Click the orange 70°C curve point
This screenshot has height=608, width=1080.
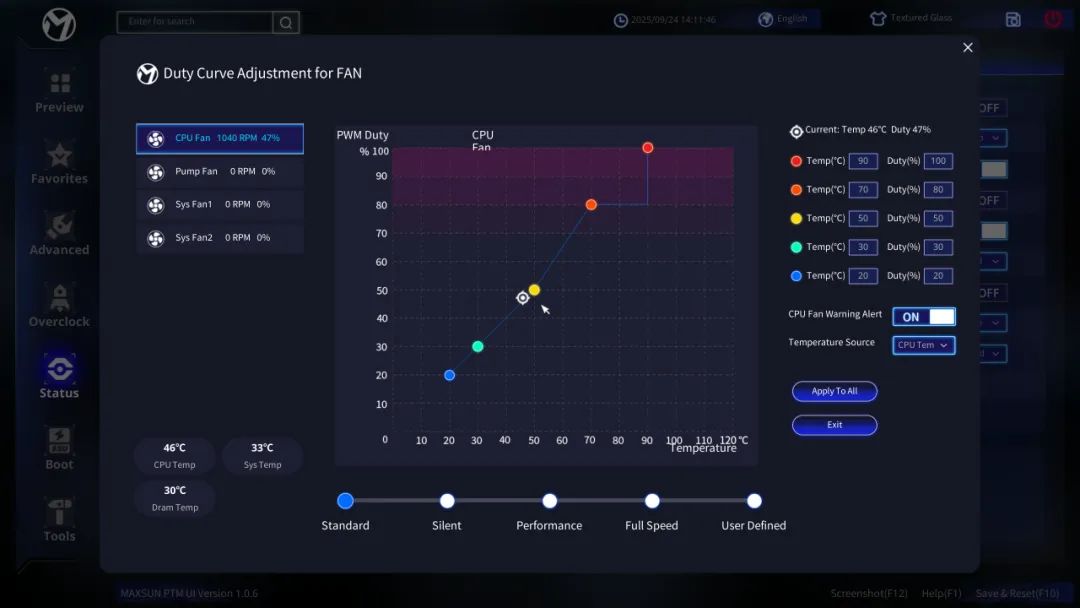point(591,205)
